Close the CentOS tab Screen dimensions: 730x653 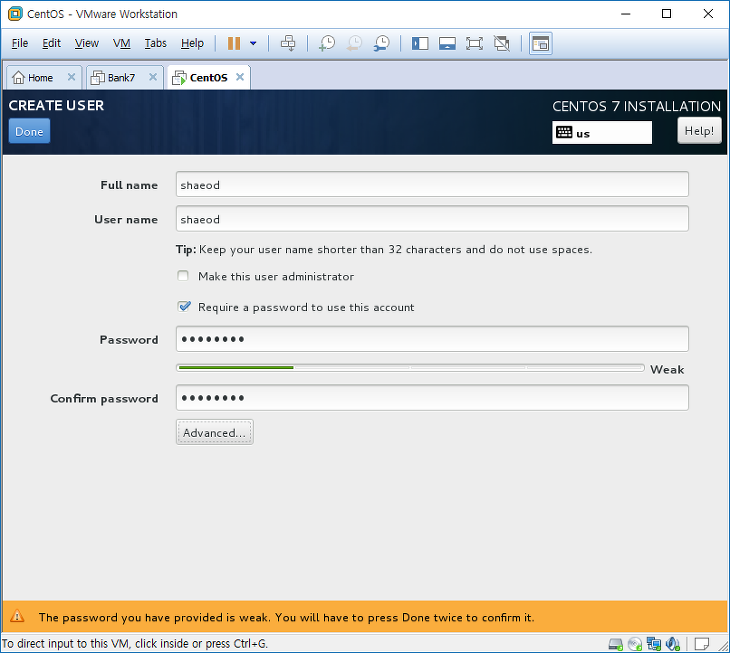(x=240, y=77)
